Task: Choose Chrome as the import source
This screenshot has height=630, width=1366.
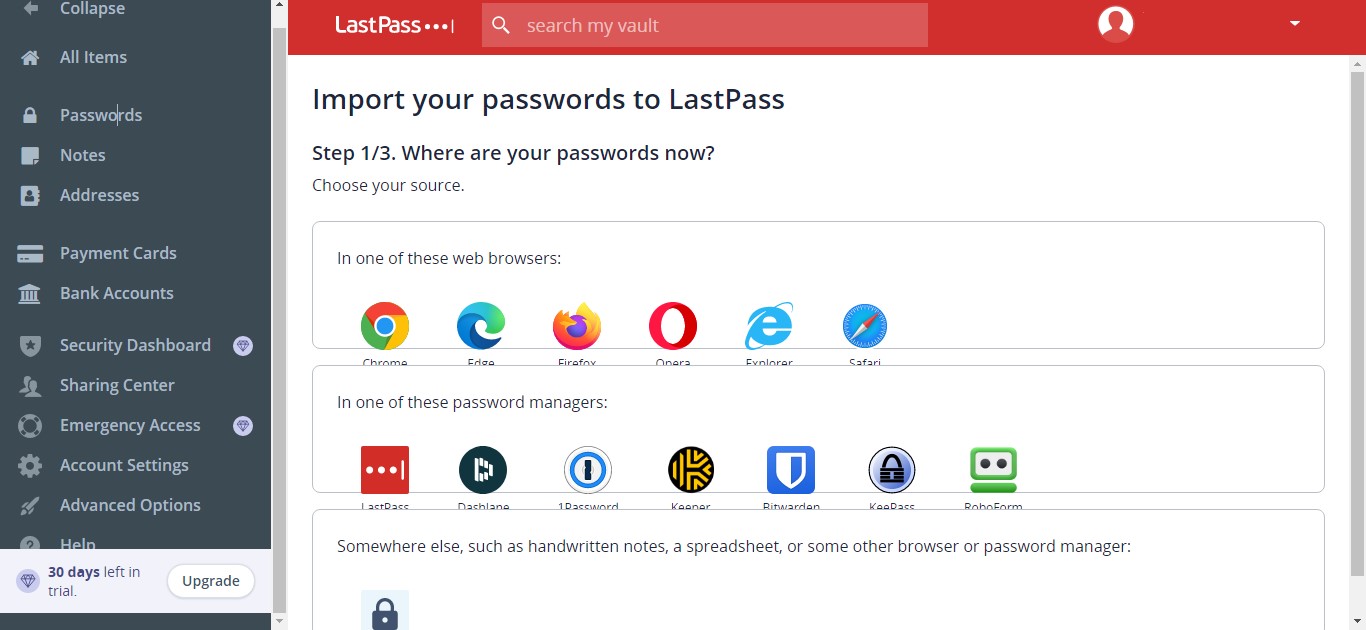Action: point(385,326)
